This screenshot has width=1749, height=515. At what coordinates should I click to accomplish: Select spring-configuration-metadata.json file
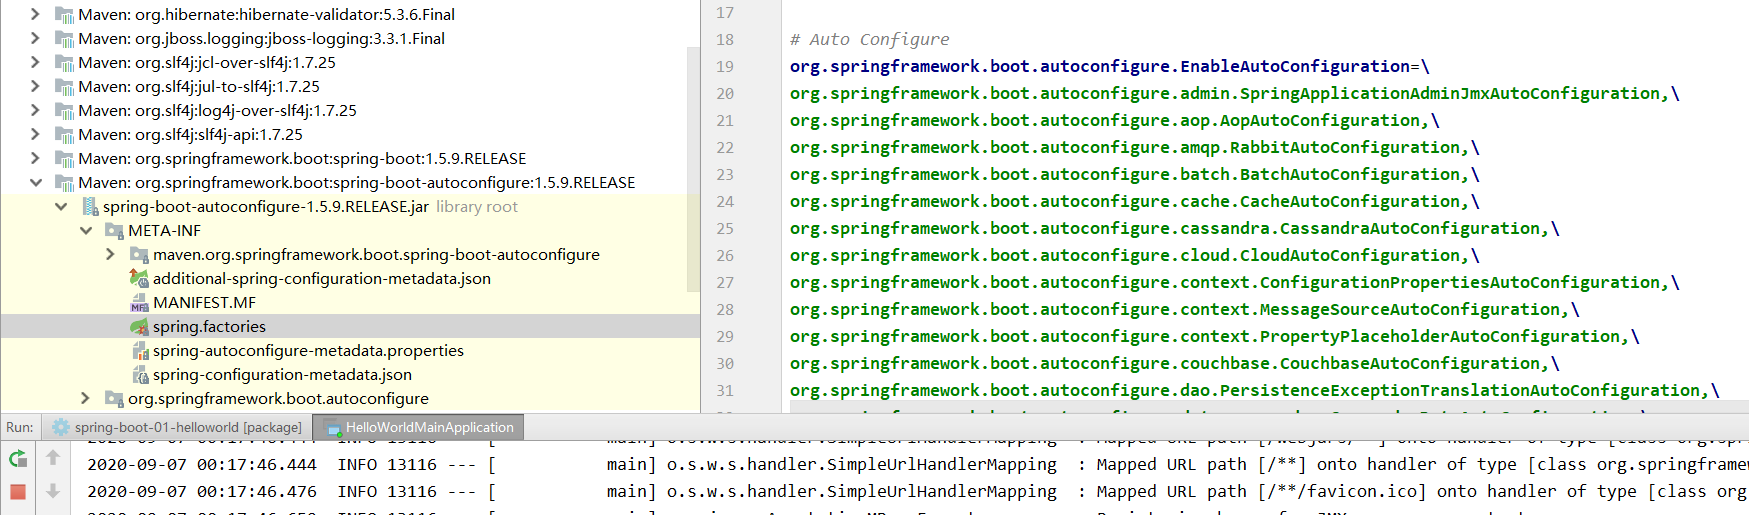282,374
